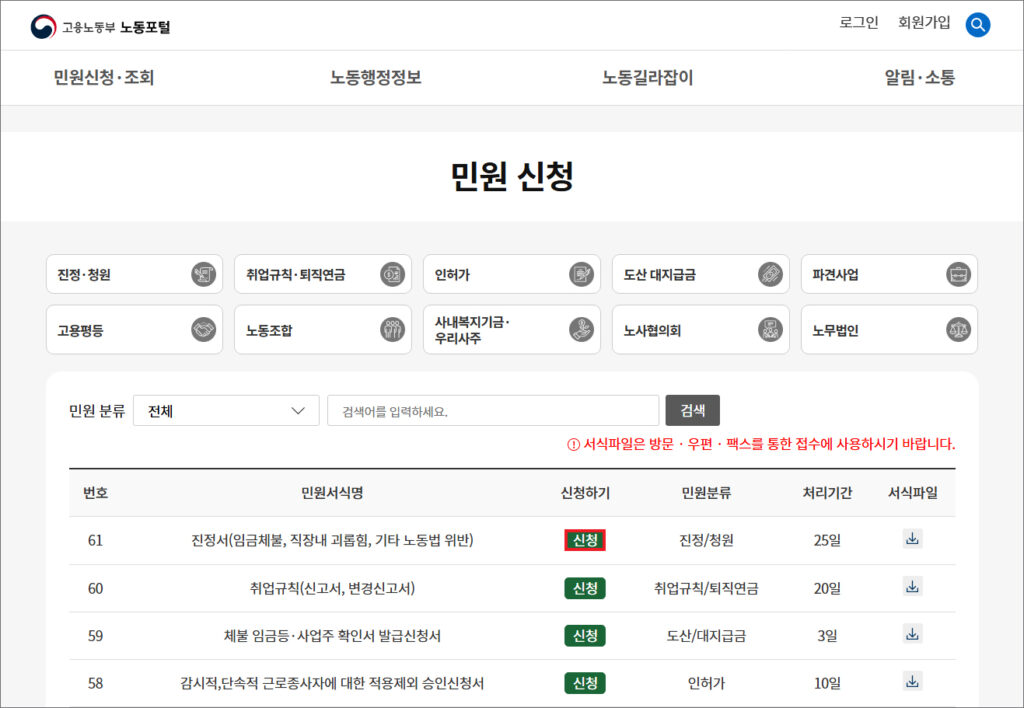Image resolution: width=1024 pixels, height=708 pixels.
Task: Go to 로그인 link
Action: click(x=859, y=23)
